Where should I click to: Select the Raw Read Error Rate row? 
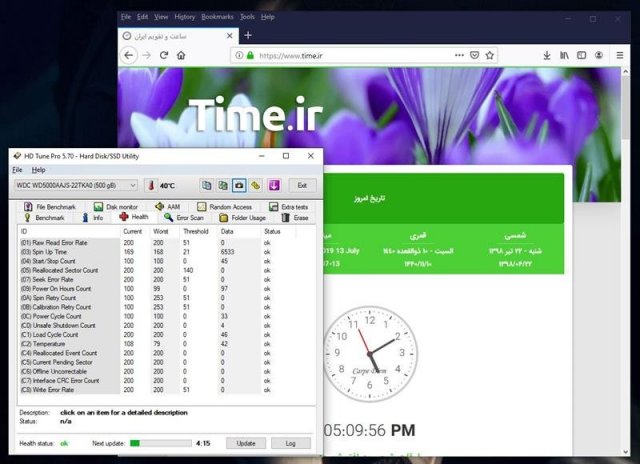click(x=156, y=242)
